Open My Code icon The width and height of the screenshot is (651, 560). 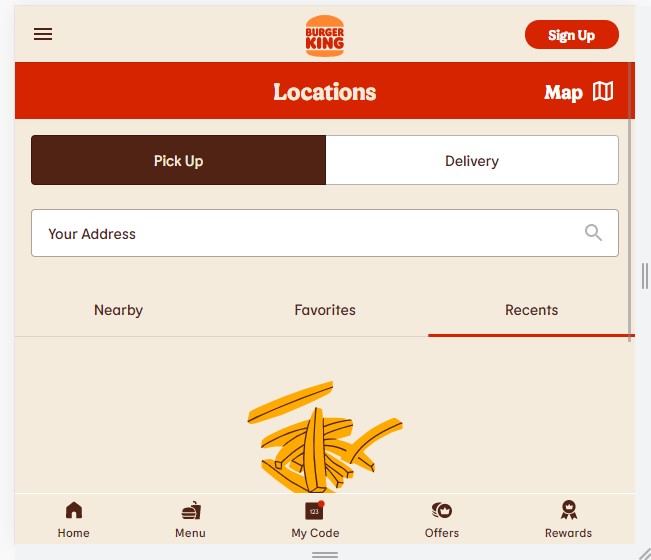(x=315, y=511)
